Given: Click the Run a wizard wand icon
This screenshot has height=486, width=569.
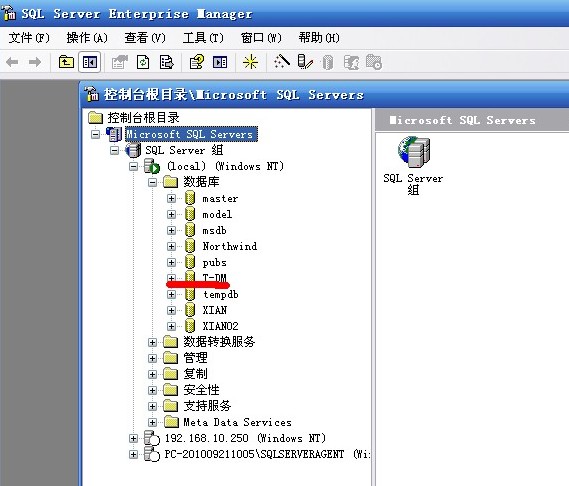Looking at the screenshot, I should (x=282, y=61).
